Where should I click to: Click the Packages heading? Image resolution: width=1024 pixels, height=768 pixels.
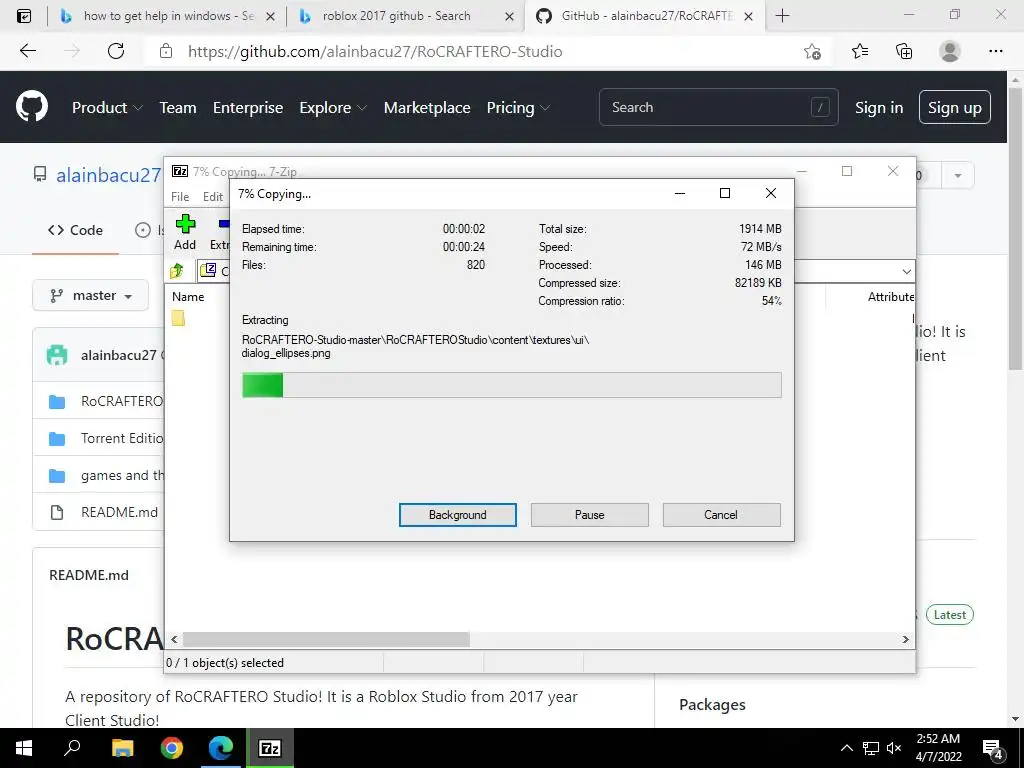pos(712,705)
